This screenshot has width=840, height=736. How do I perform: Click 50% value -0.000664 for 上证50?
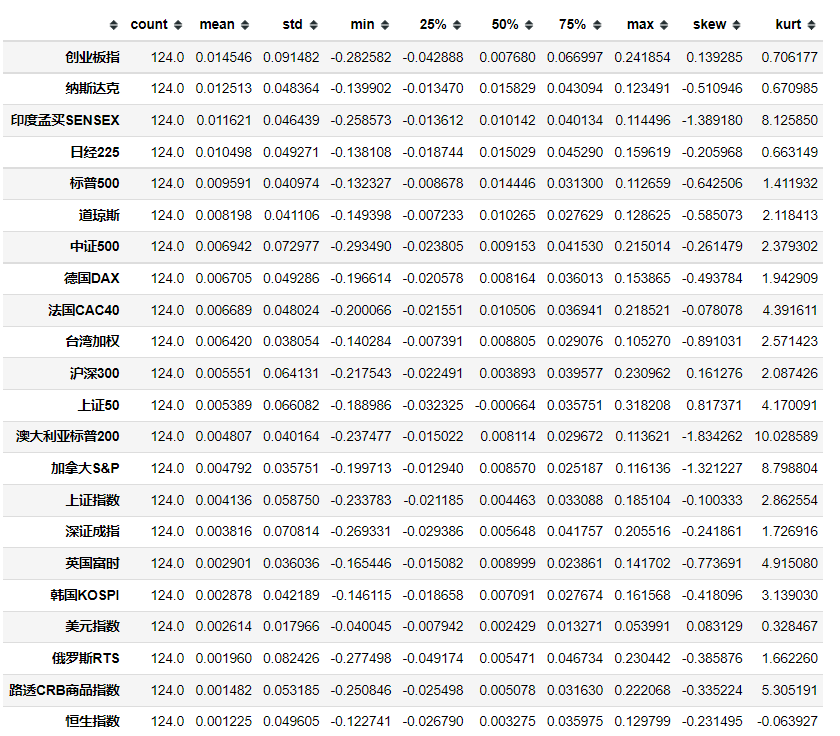click(505, 405)
